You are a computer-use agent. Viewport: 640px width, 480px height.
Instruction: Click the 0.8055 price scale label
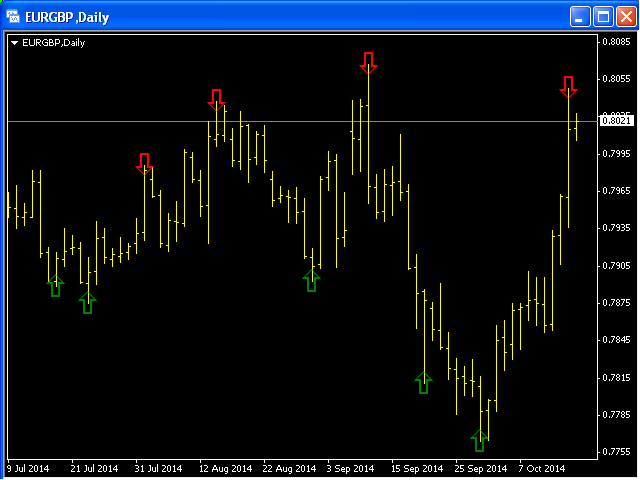coord(616,79)
